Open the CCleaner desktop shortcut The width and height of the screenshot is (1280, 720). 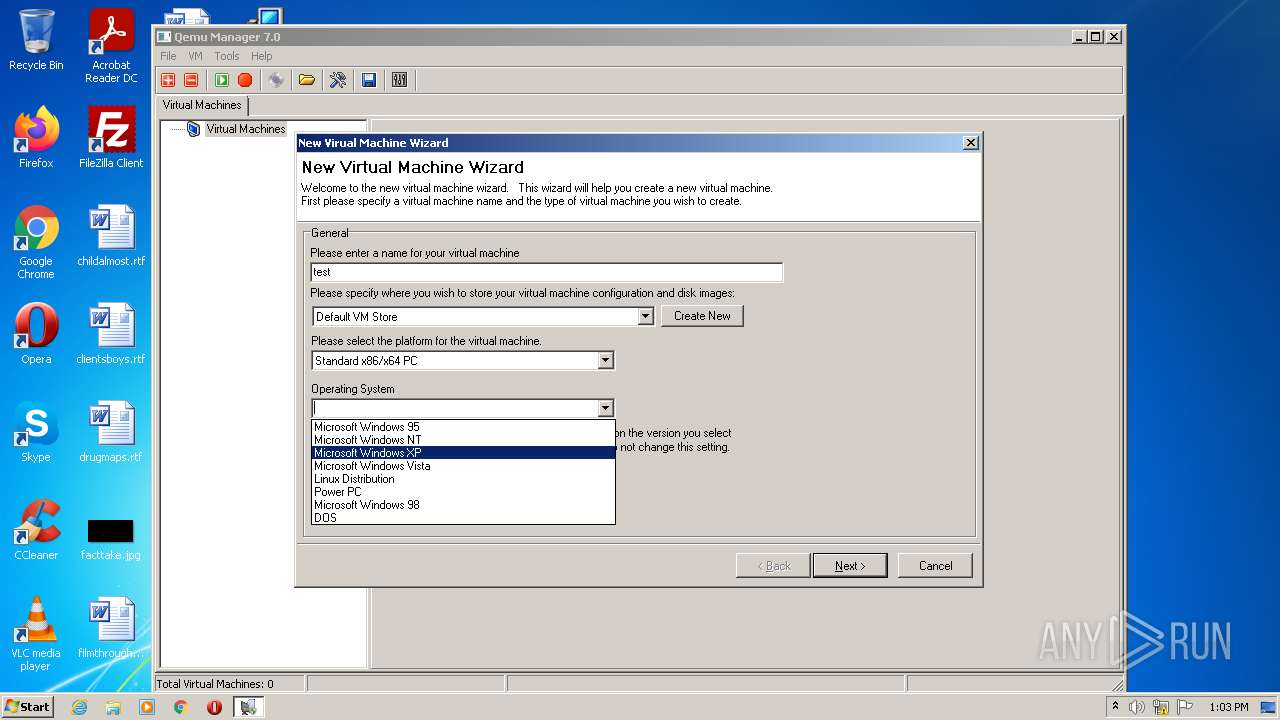36,530
